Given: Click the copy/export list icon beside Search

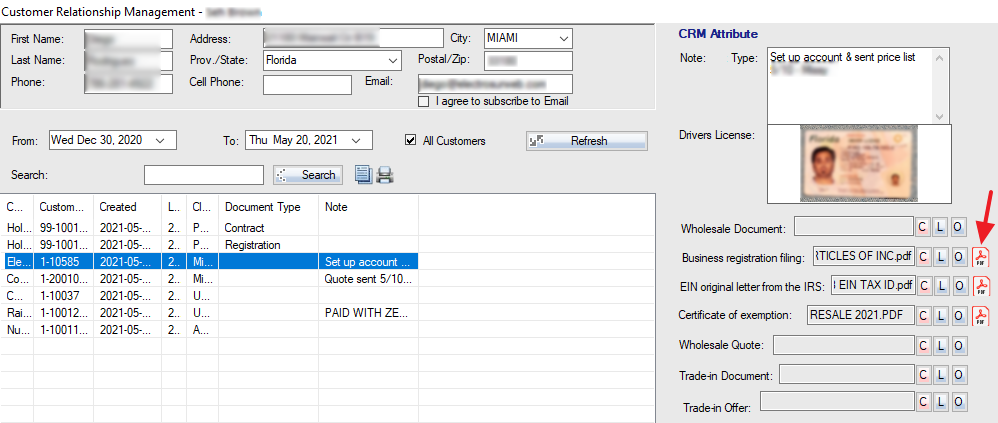Looking at the screenshot, I should [363, 174].
